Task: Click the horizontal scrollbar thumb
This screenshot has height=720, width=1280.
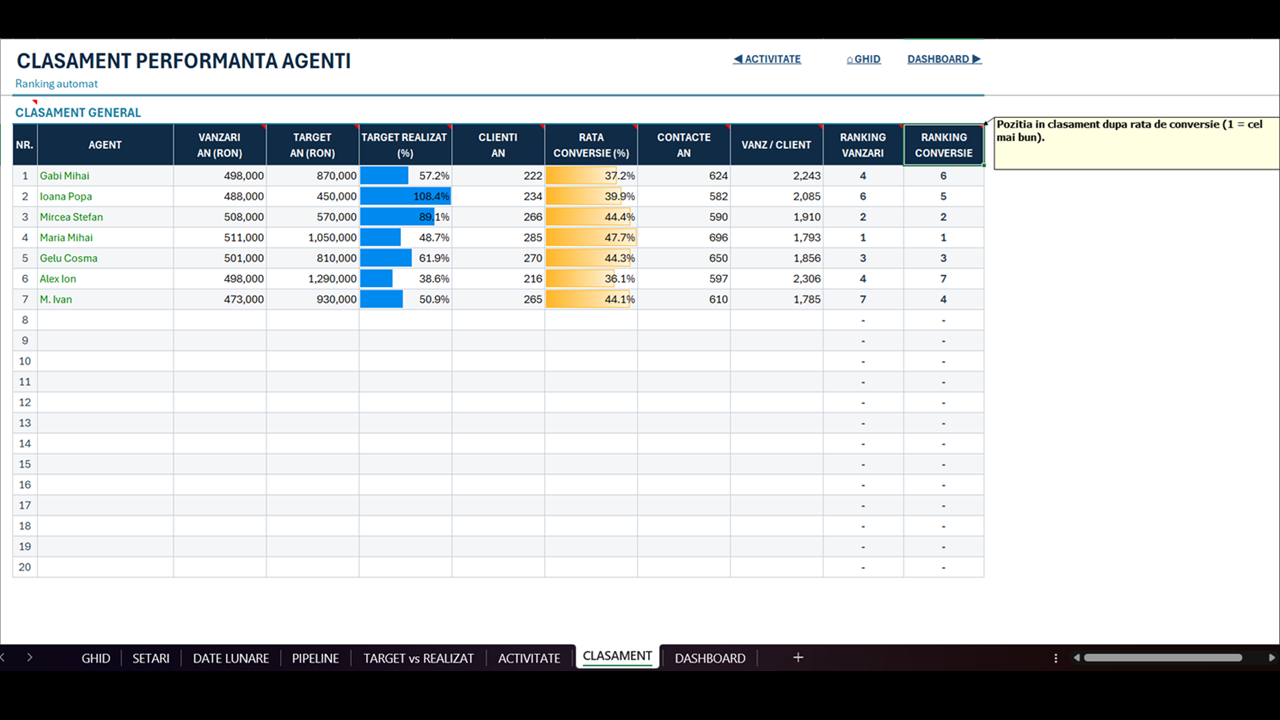Action: 1163,658
